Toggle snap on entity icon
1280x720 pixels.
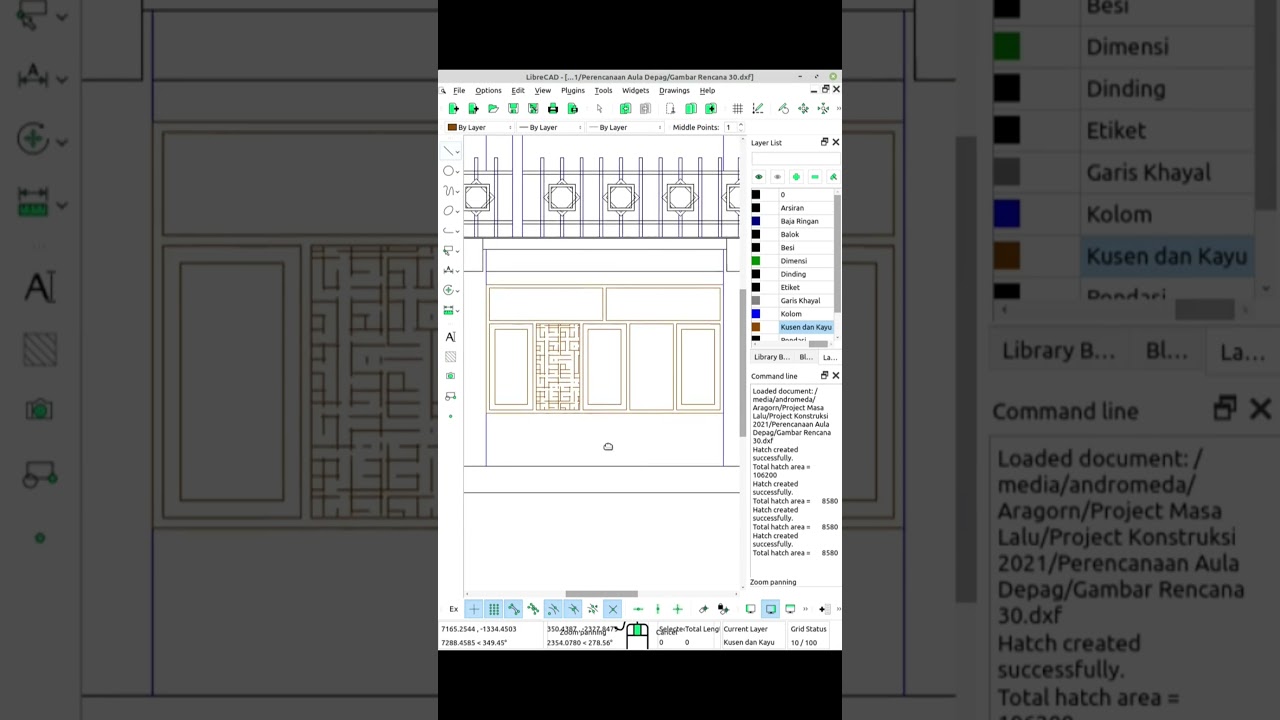point(533,609)
